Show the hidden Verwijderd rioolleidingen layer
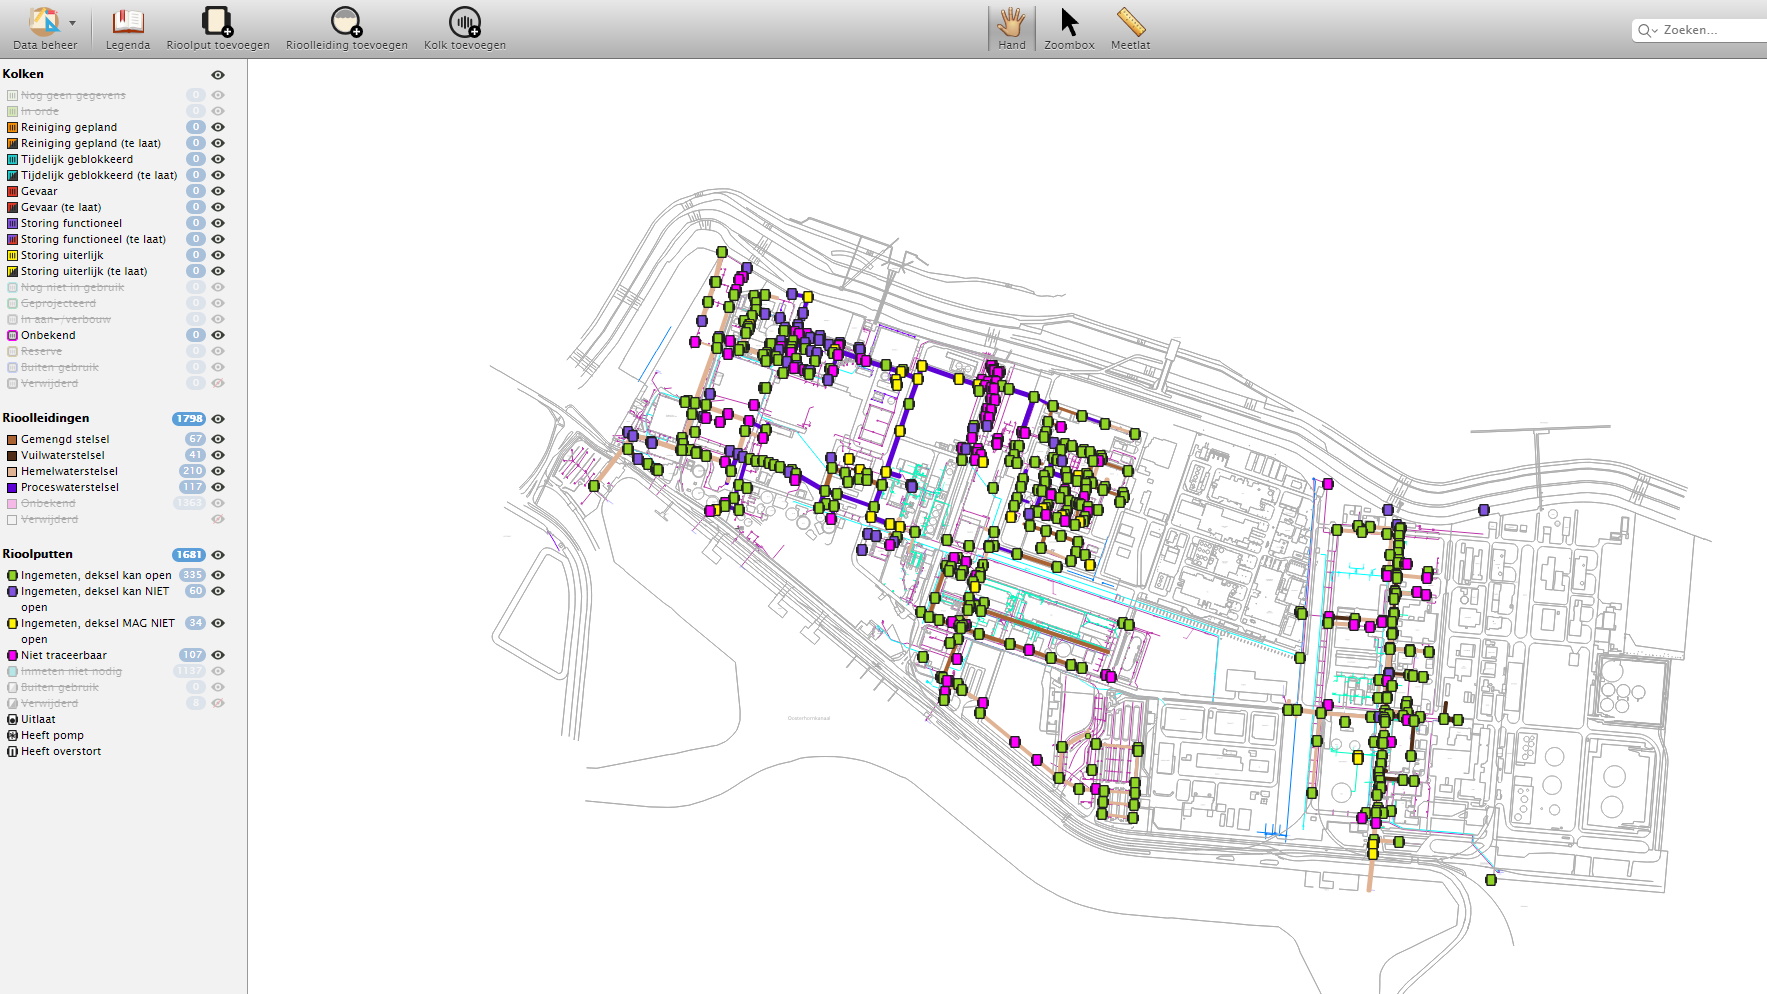This screenshot has width=1767, height=994. 218,519
